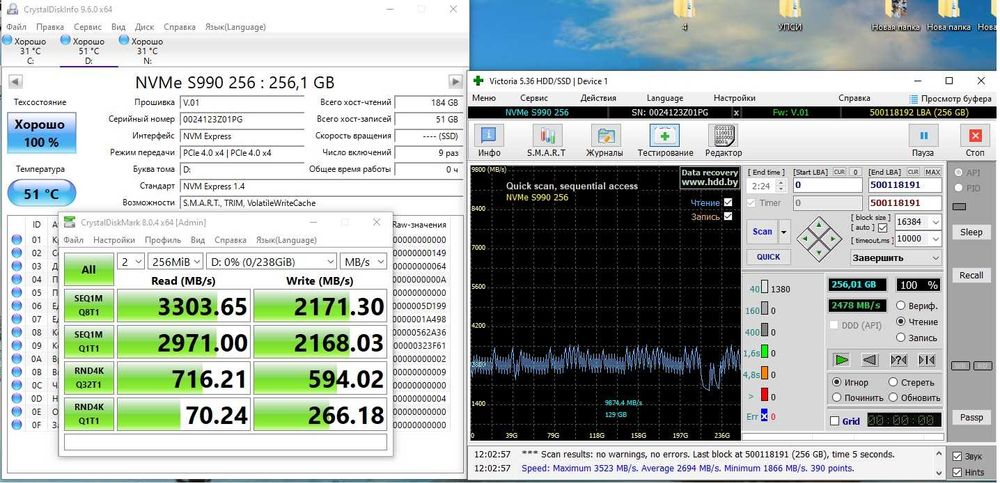This screenshot has width=1000, height=483.
Task: Open the 256MiB test size dropdown
Action: (x=175, y=262)
